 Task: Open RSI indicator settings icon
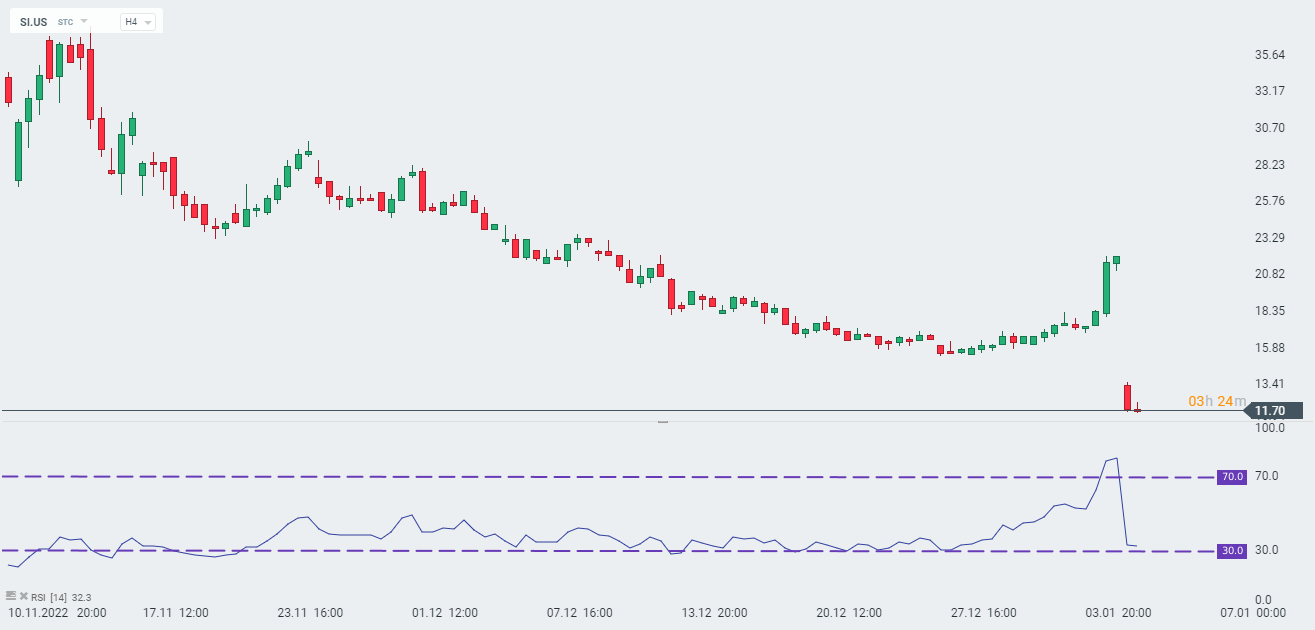11,596
